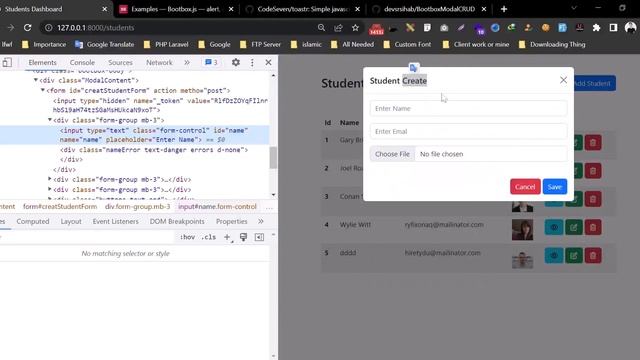
Task: Click the Google Translate popup icon
Action: 413,68
